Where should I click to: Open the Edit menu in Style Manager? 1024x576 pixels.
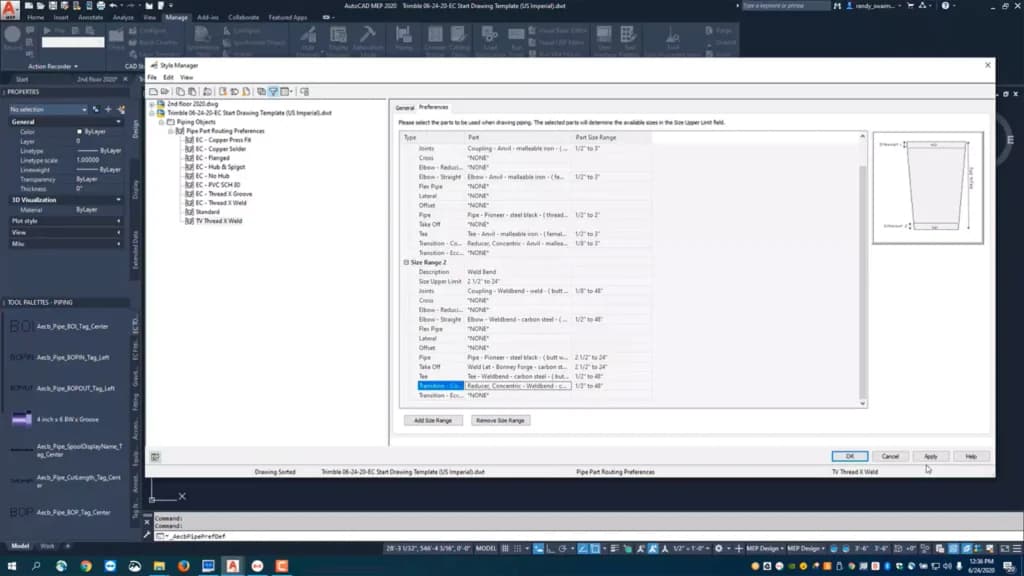[168, 78]
